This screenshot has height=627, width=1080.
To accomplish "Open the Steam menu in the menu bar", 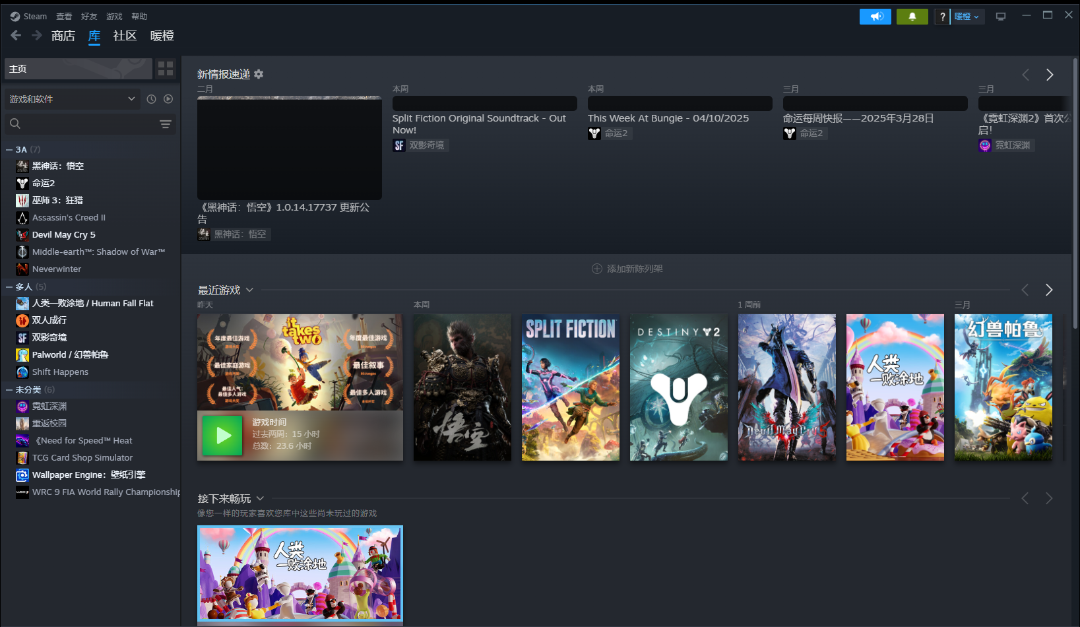I will coord(29,17).
